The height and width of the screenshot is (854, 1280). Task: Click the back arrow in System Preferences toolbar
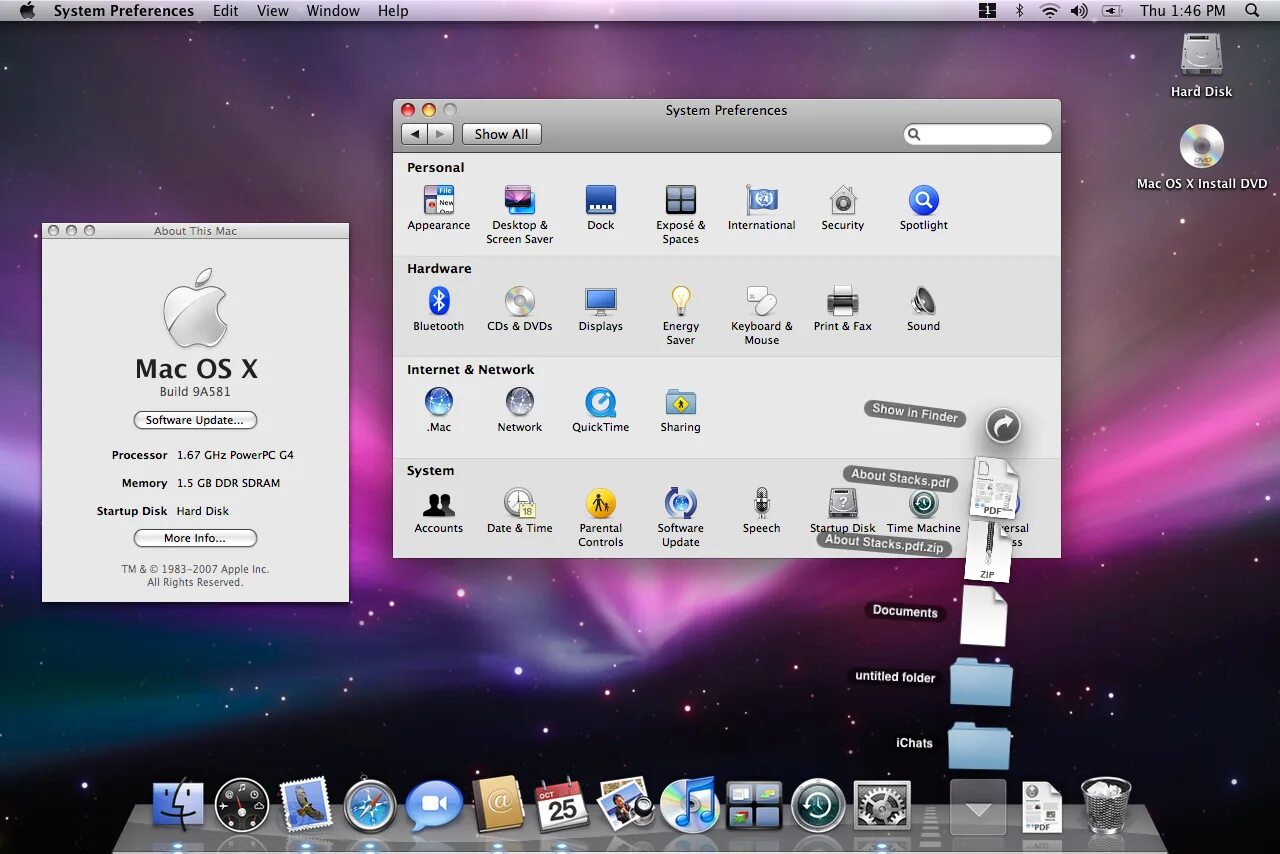414,134
